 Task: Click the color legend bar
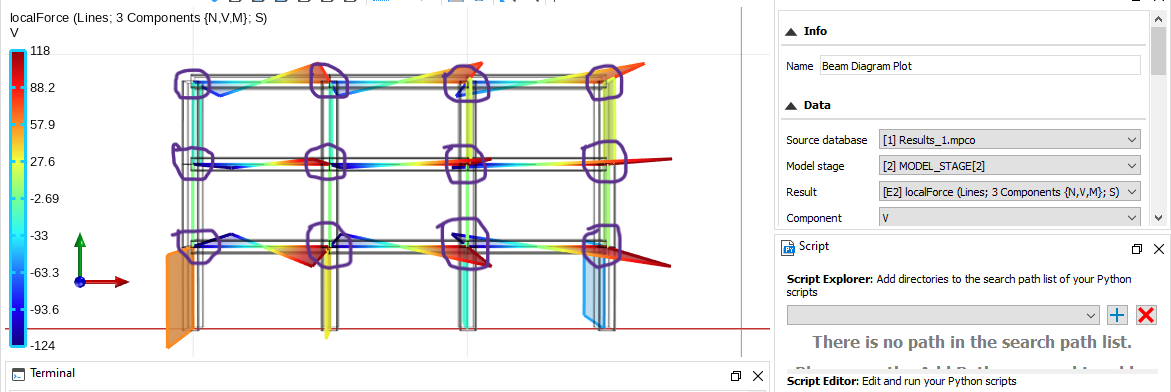click(18, 198)
